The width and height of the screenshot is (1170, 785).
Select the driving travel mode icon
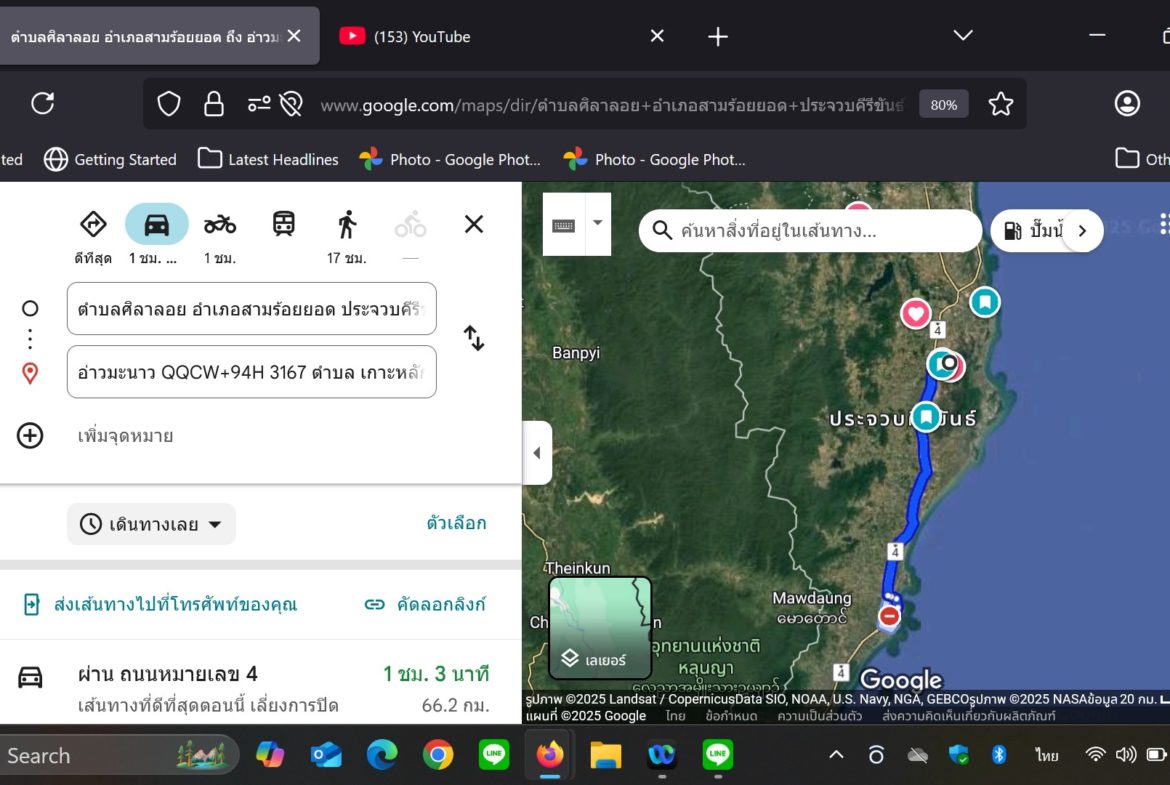click(x=156, y=225)
